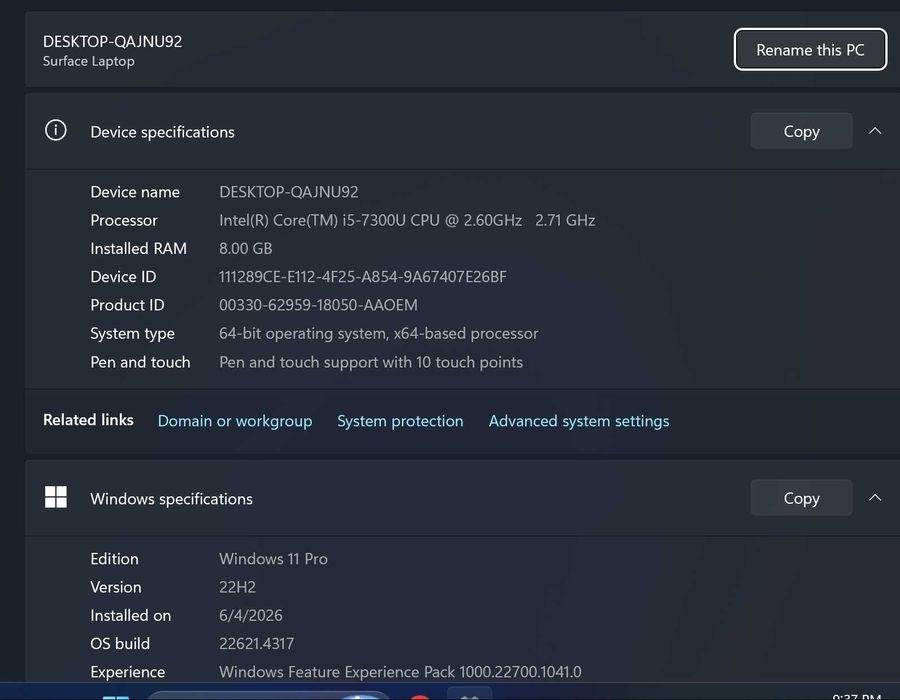The height and width of the screenshot is (700, 900).
Task: Select the Installed on date 6/4/2026
Action: coord(251,616)
